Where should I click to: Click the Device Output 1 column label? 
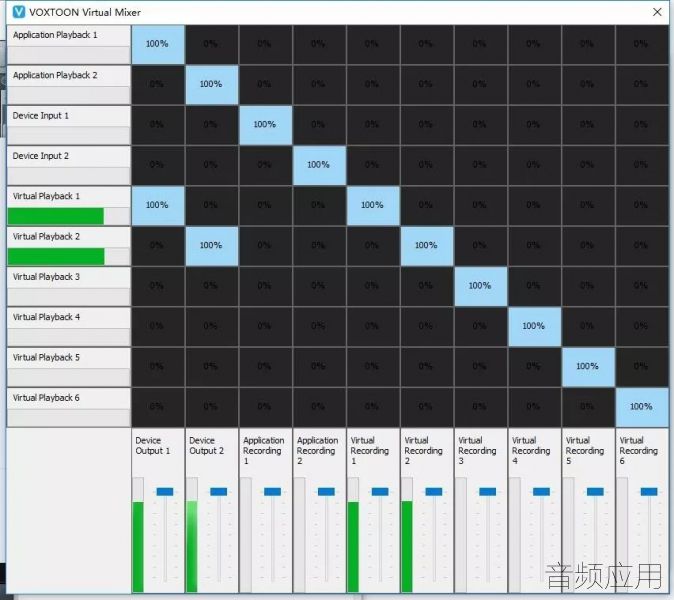point(153,446)
